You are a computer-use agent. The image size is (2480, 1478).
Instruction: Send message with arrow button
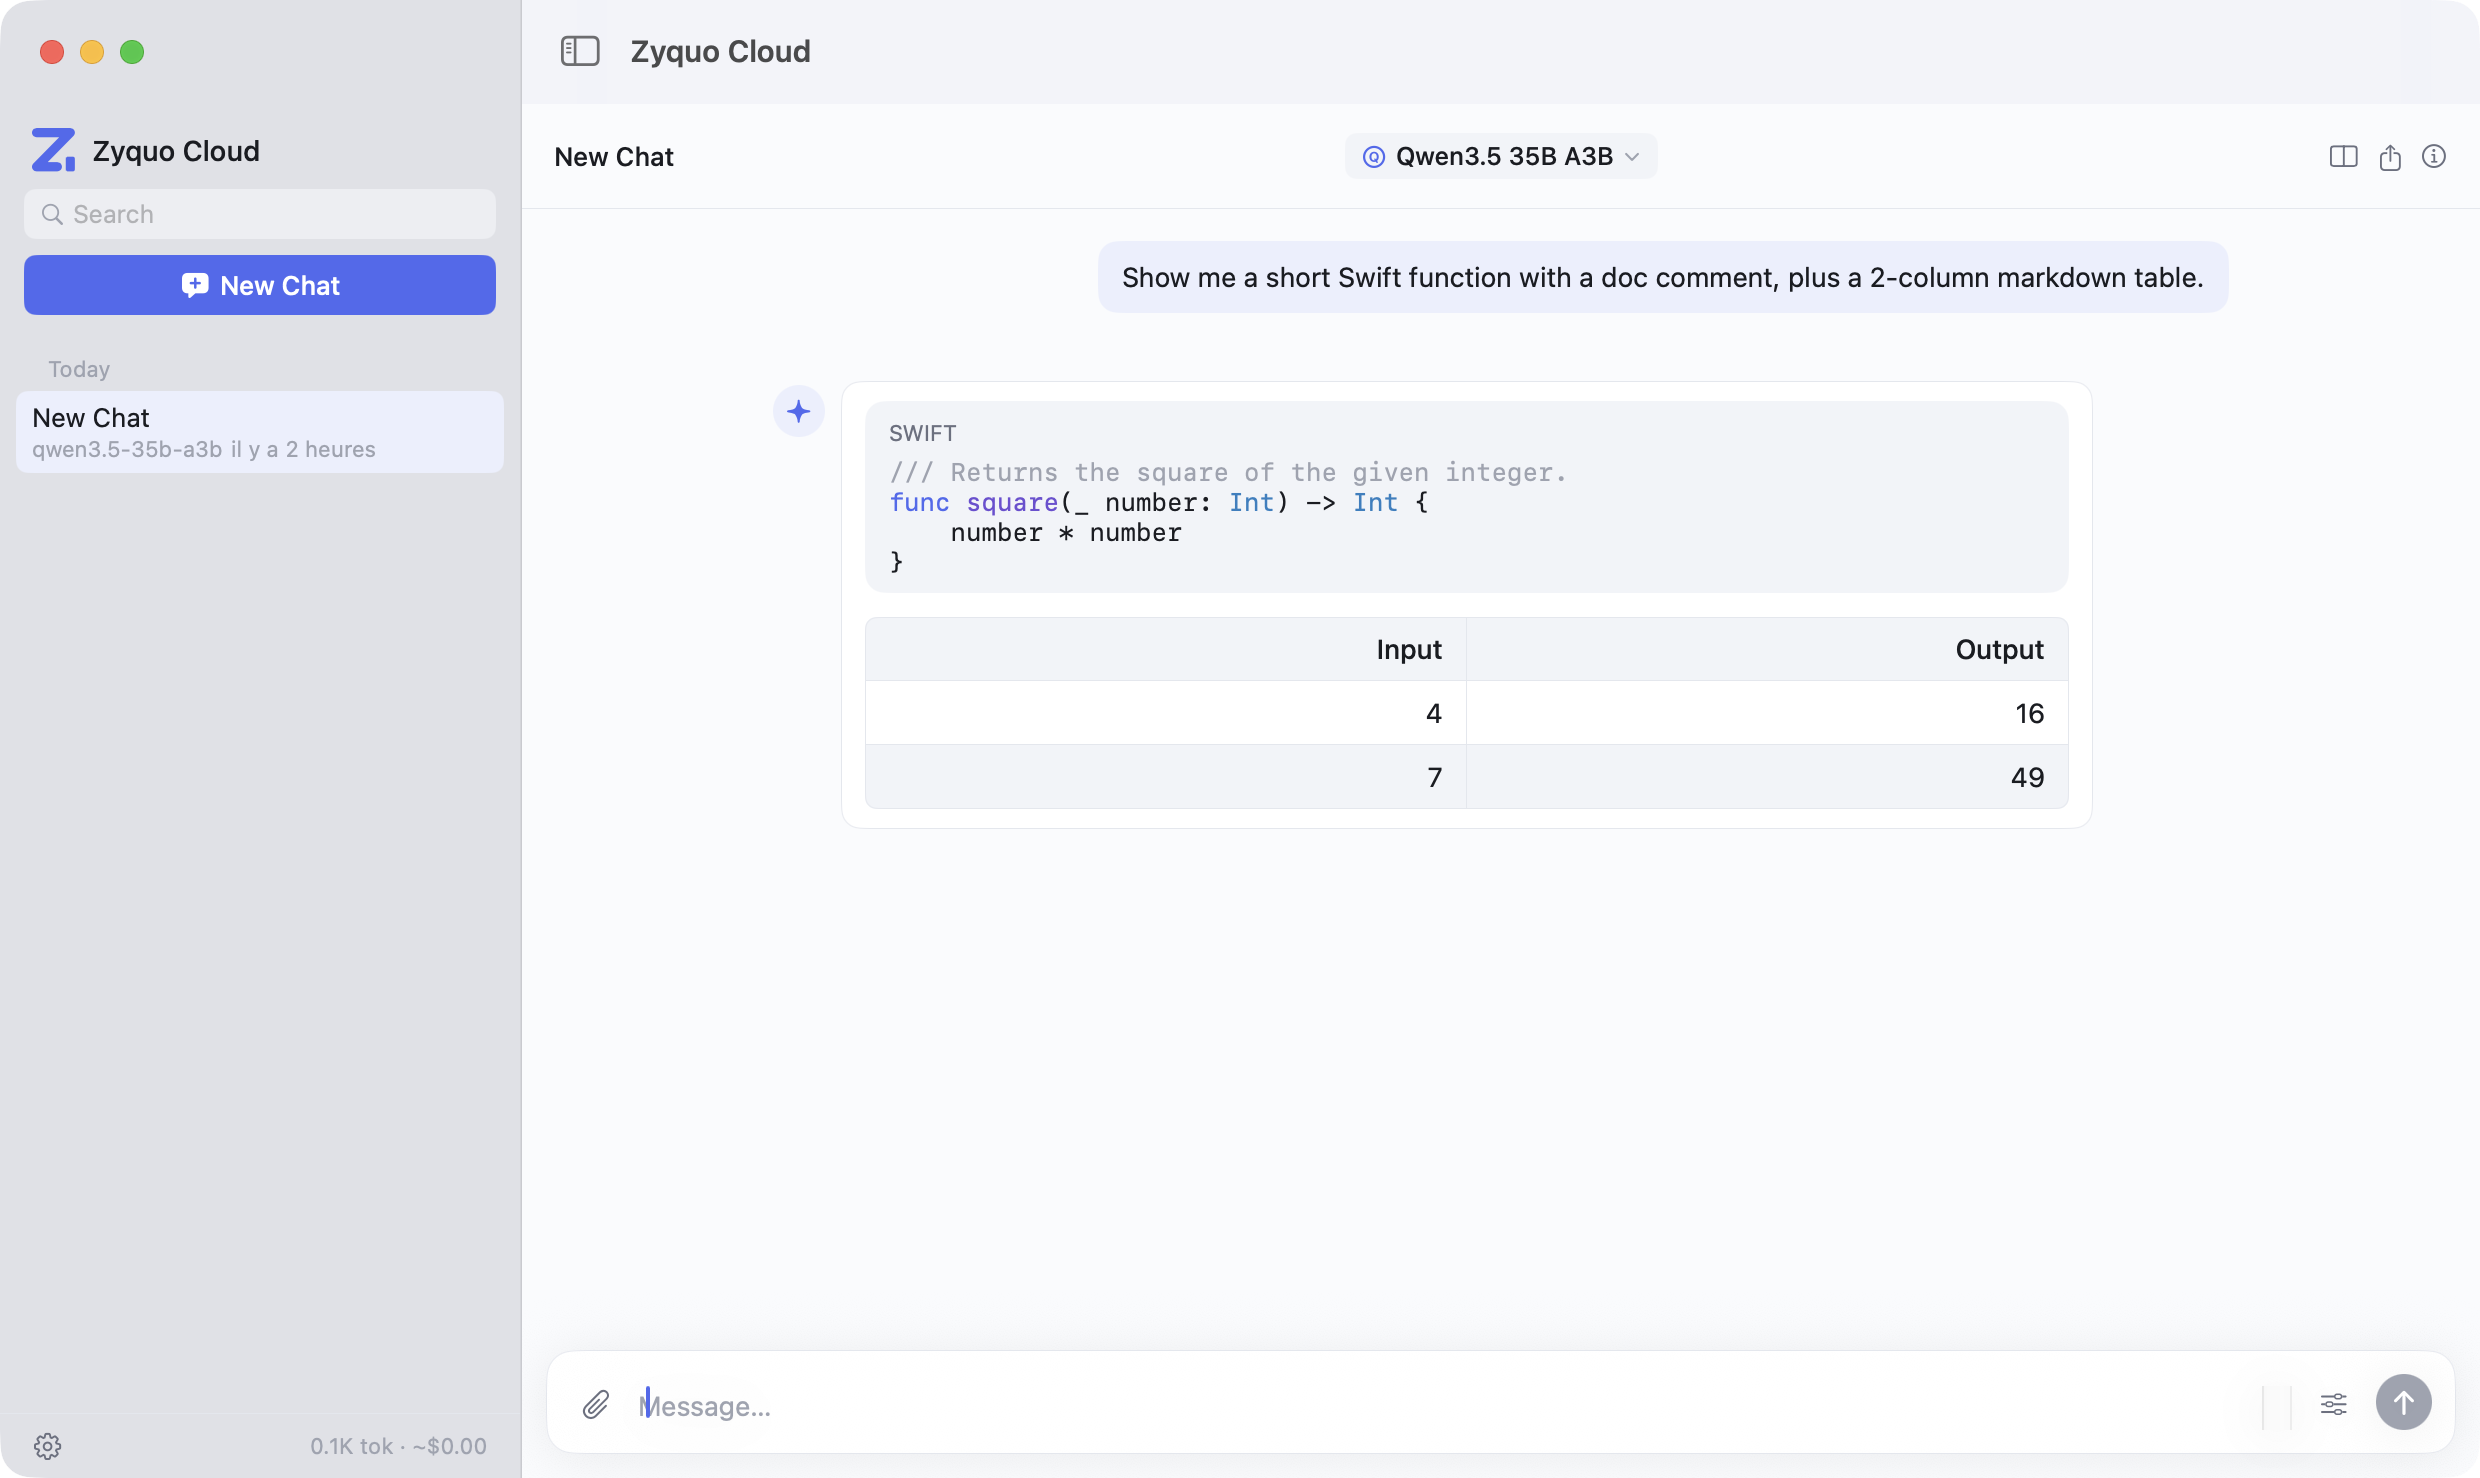(x=2403, y=1403)
